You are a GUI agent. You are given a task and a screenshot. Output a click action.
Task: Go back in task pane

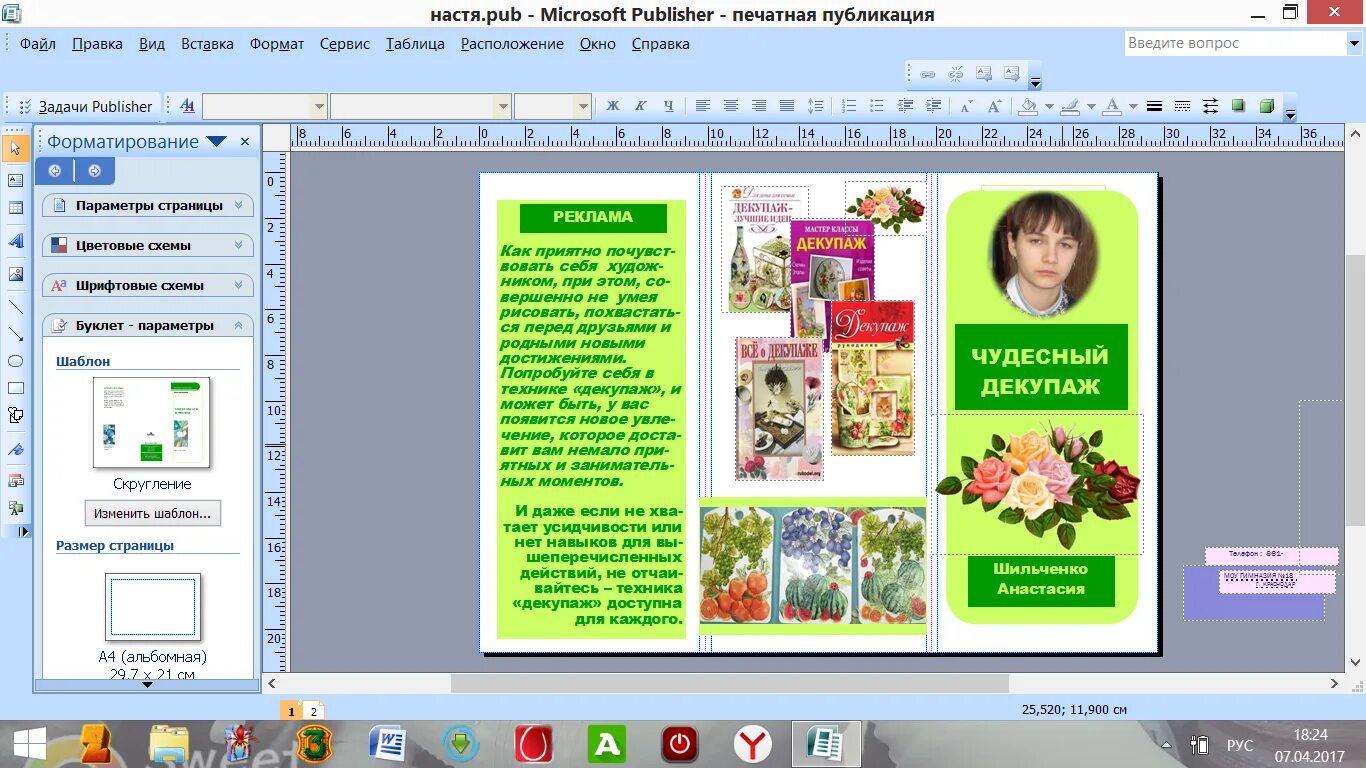click(55, 171)
